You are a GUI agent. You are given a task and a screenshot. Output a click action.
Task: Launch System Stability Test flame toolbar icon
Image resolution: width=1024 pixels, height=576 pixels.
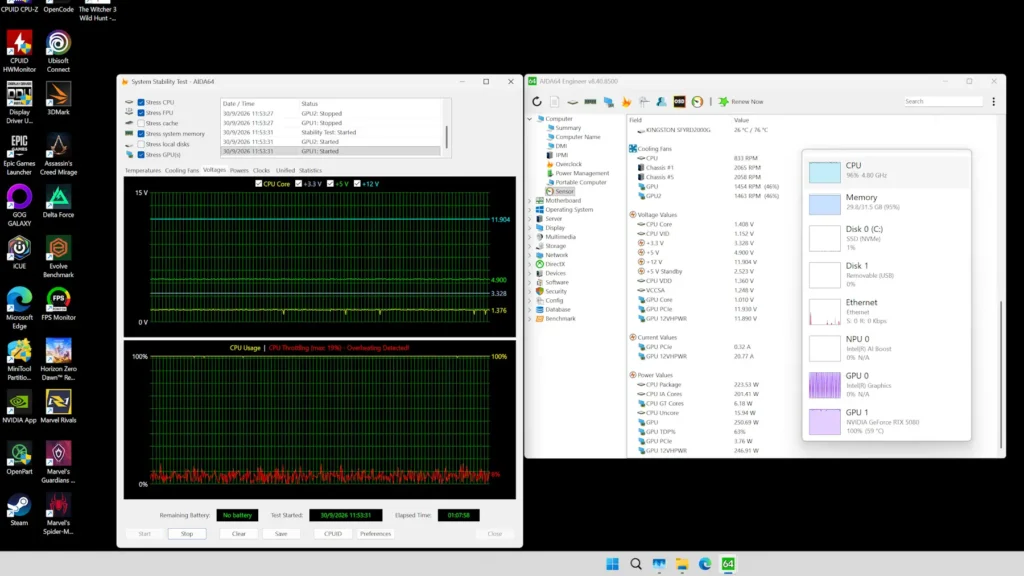coord(626,102)
